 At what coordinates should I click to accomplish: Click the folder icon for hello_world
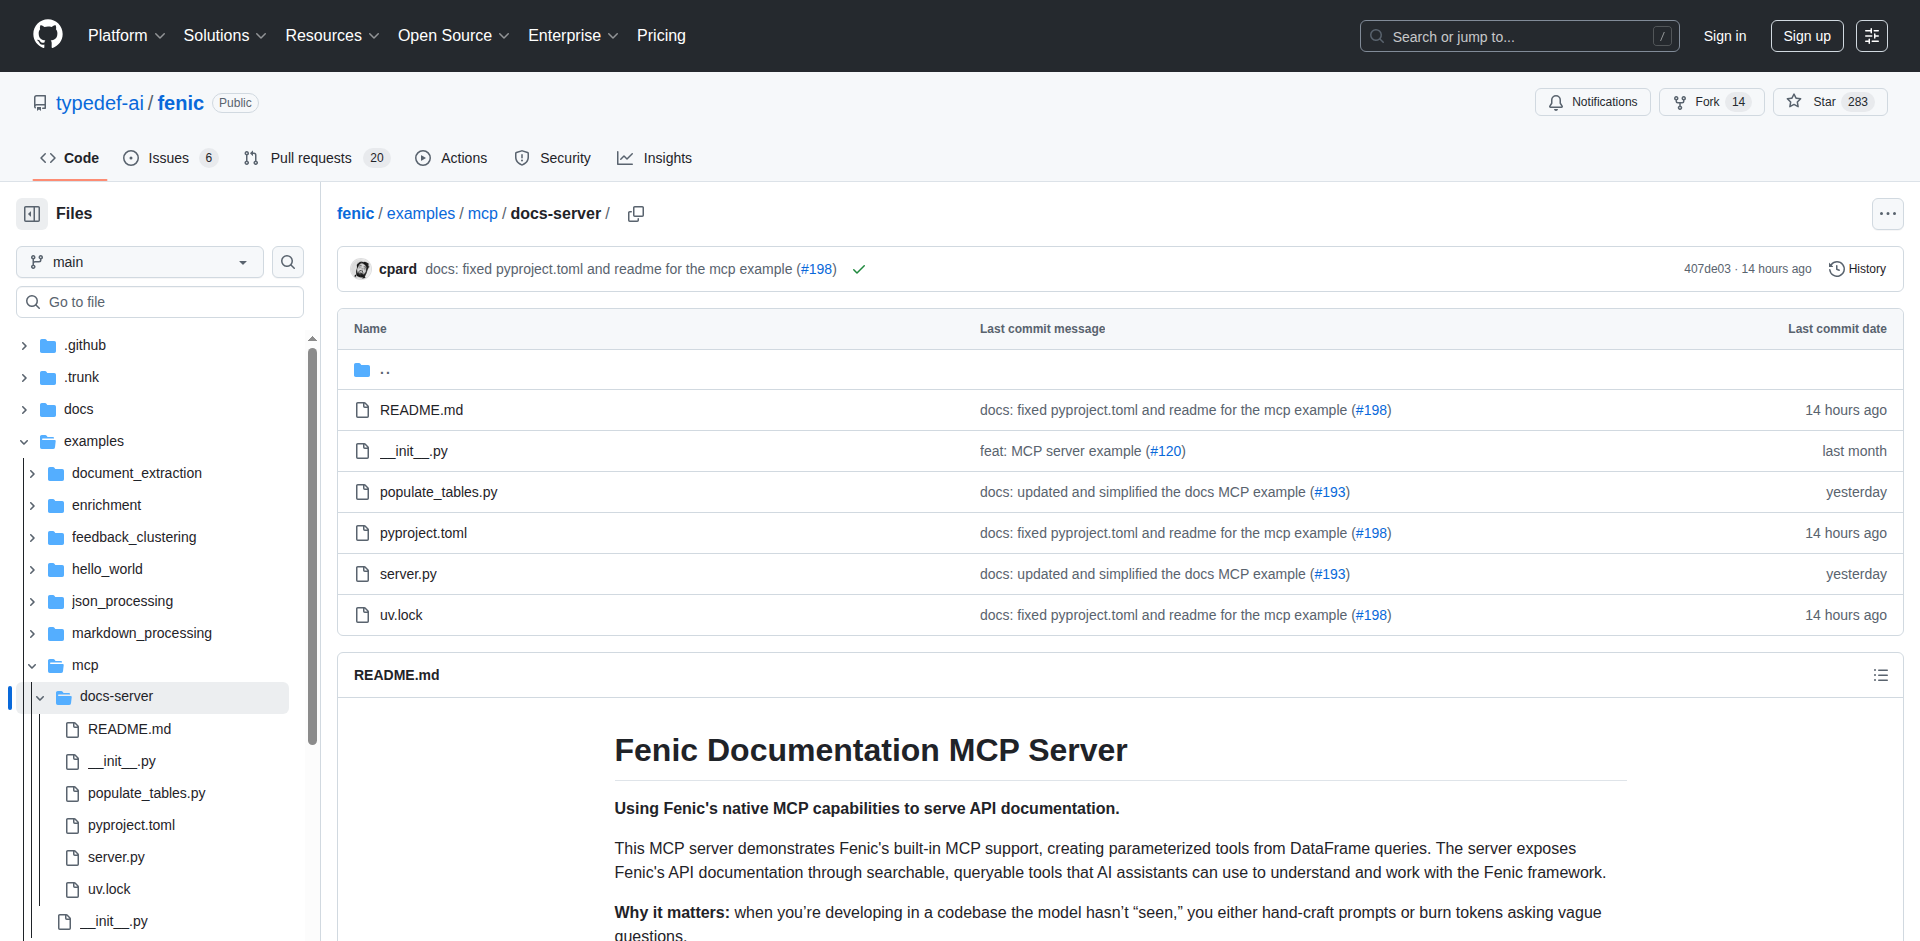tap(56, 569)
